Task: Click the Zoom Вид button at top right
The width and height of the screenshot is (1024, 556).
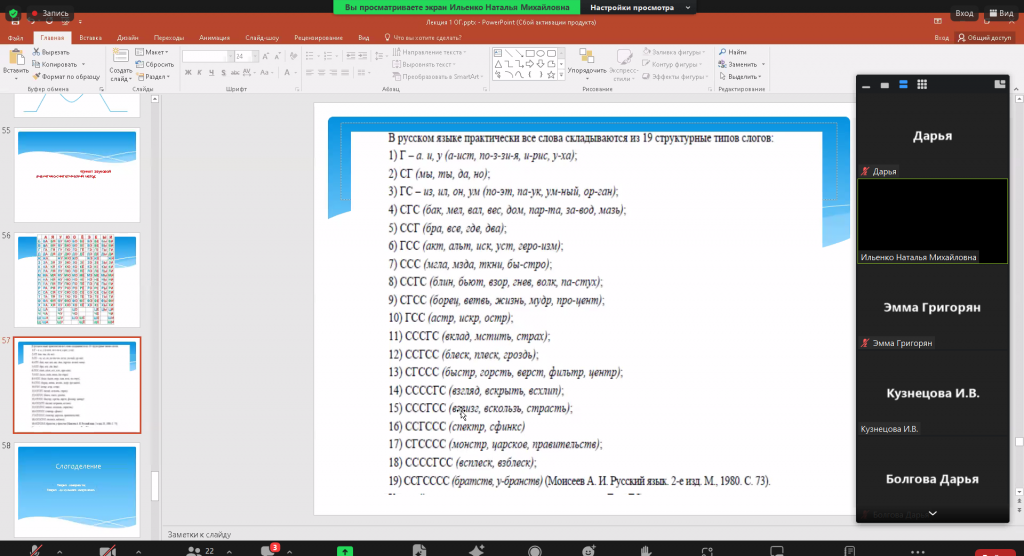Action: [x=1001, y=13]
